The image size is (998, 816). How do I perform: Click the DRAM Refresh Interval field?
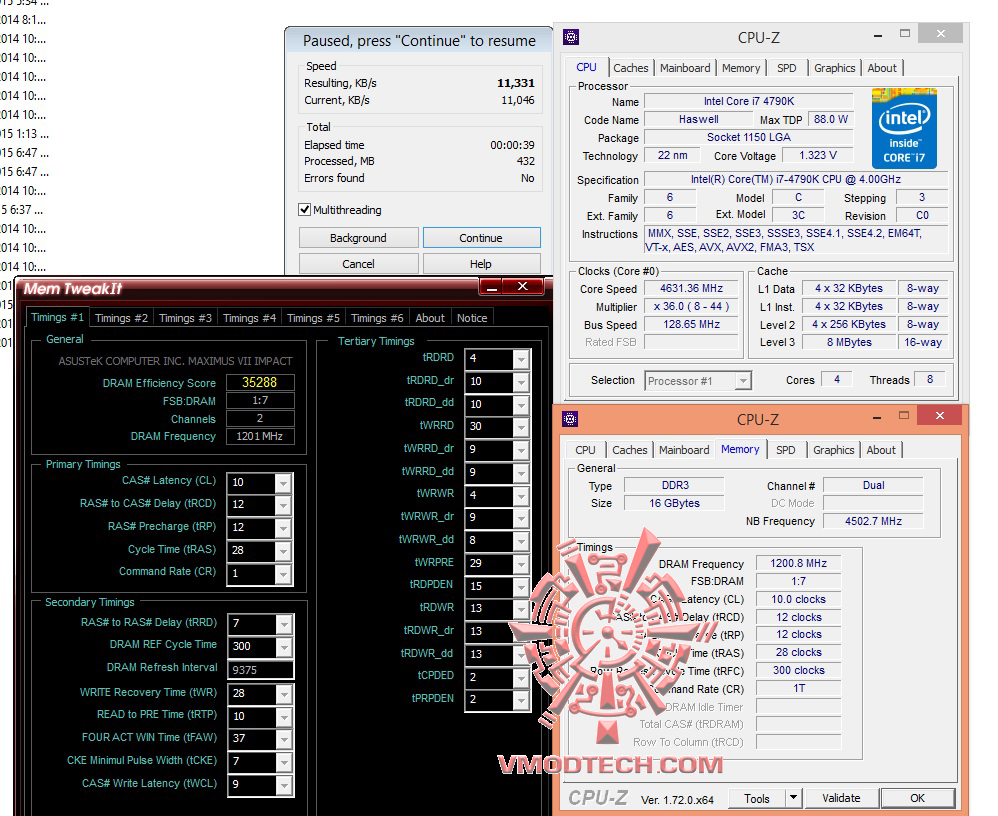(260, 670)
